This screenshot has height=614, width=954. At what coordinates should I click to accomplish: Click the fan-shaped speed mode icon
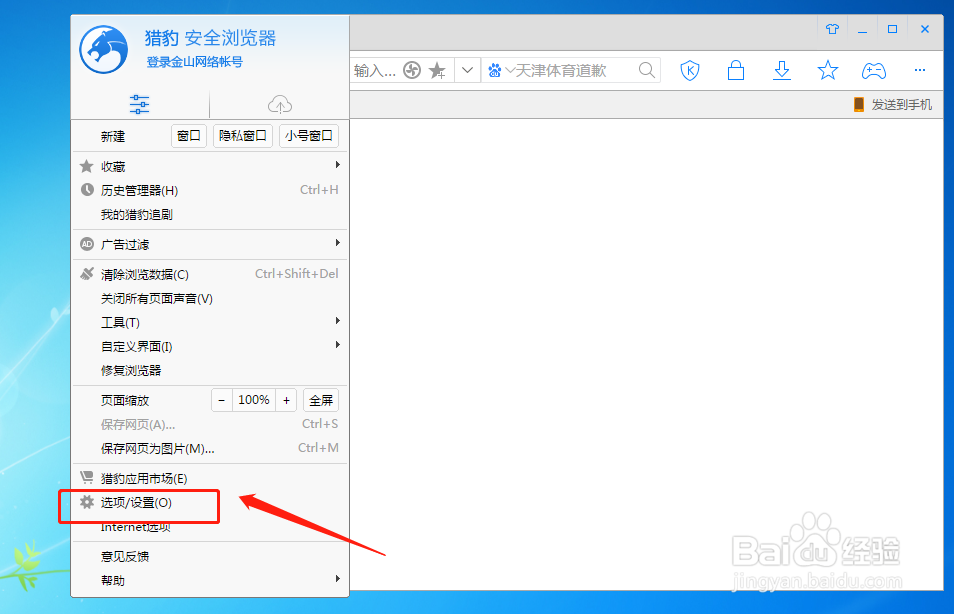coord(412,71)
